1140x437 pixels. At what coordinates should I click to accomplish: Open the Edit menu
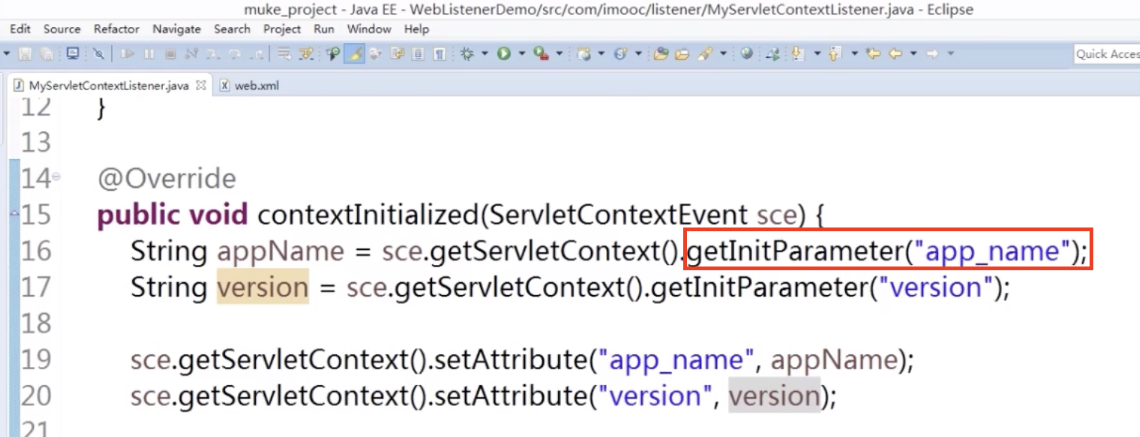pyautogui.click(x=20, y=29)
